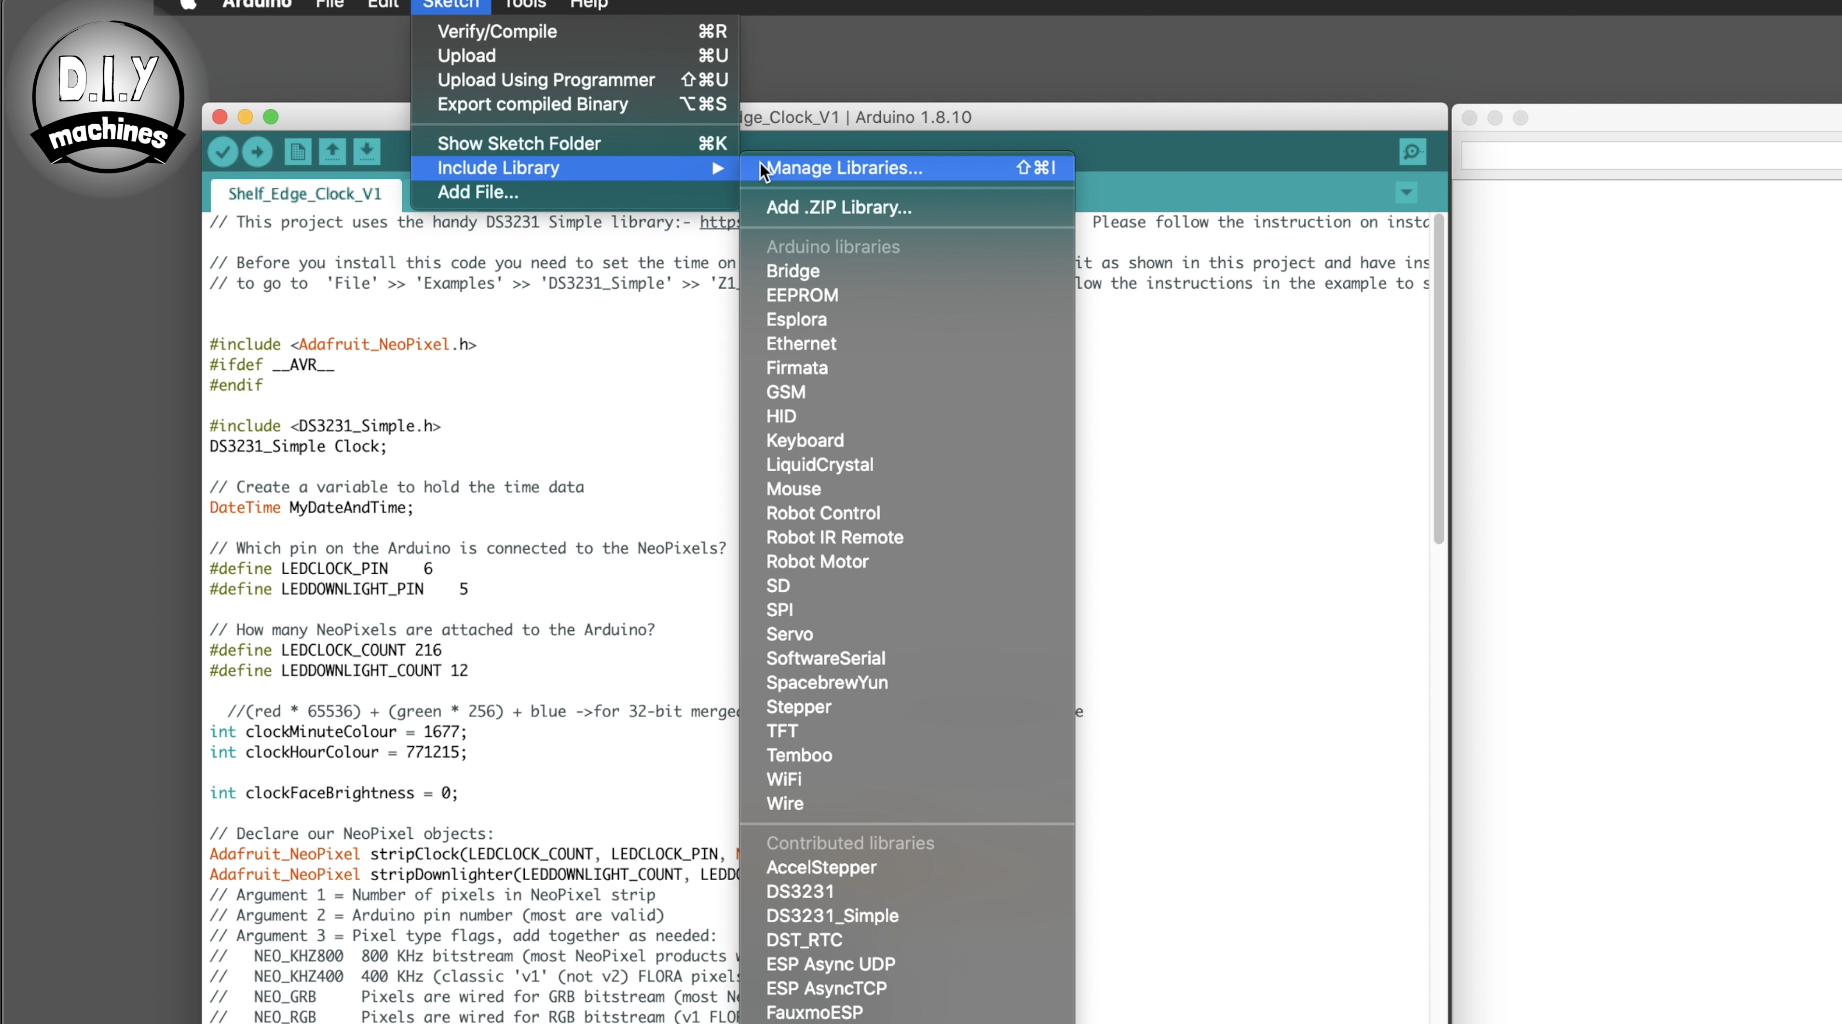This screenshot has width=1842, height=1024.
Task: Include the Robot IR Remote library
Action: tap(907, 537)
